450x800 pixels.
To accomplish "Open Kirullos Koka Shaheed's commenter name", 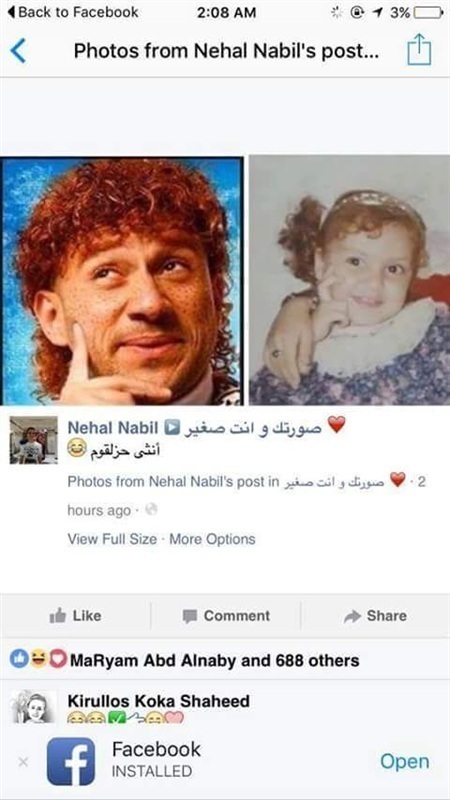I will tap(159, 701).
